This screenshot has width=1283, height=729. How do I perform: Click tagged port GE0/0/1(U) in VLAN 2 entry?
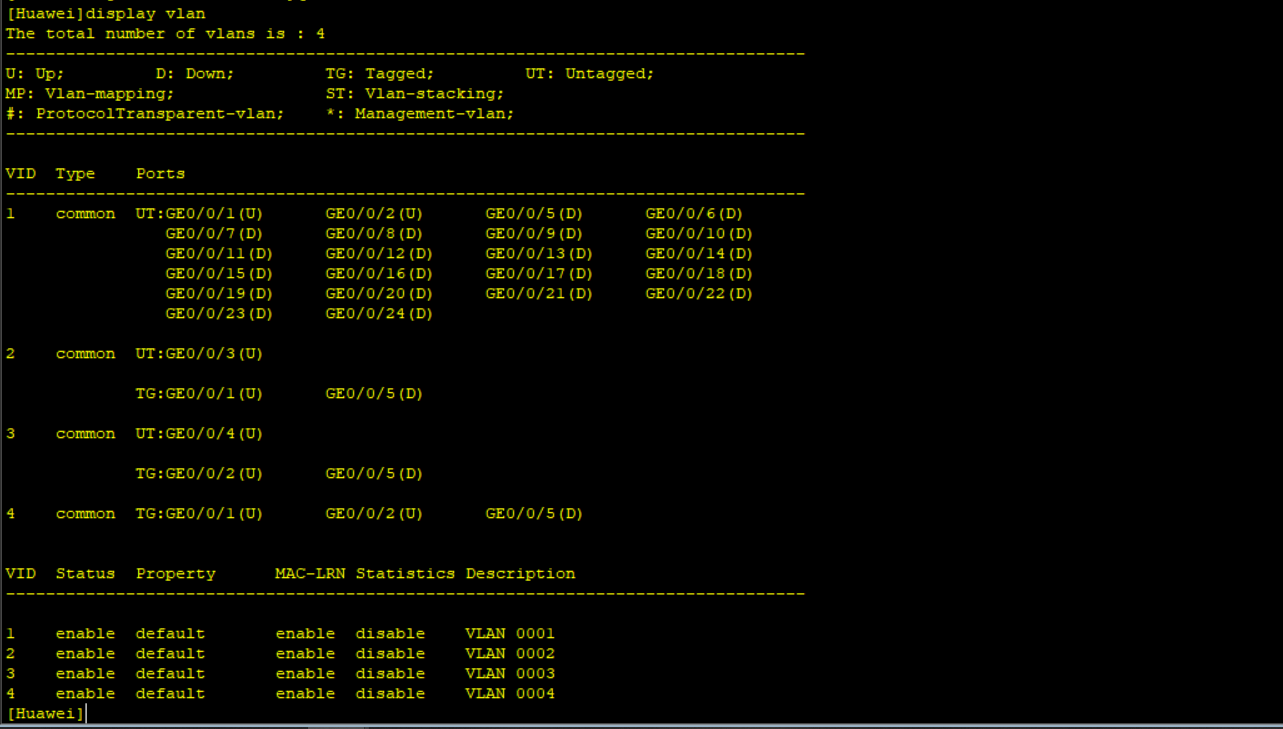coord(214,393)
